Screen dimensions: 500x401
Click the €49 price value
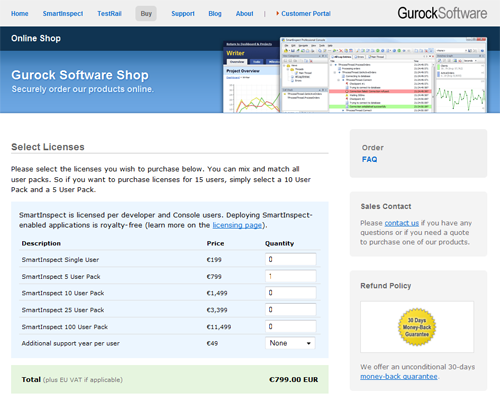(212, 343)
